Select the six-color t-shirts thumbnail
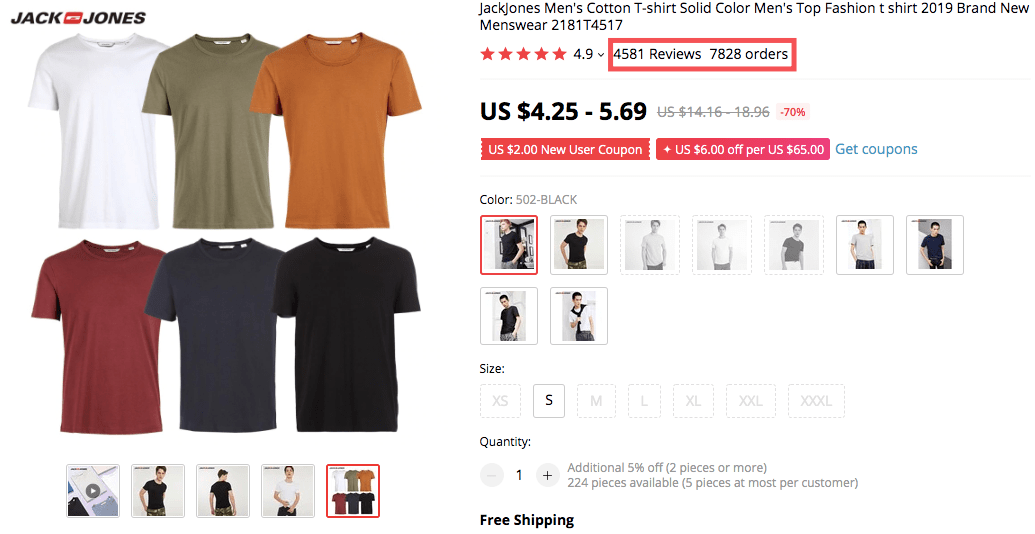1035x534 pixels. [353, 490]
